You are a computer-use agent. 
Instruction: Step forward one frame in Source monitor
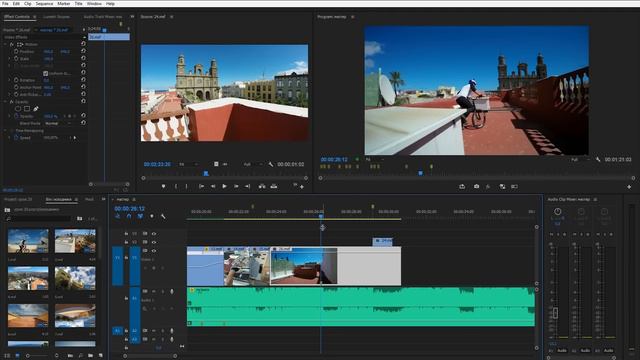point(236,186)
